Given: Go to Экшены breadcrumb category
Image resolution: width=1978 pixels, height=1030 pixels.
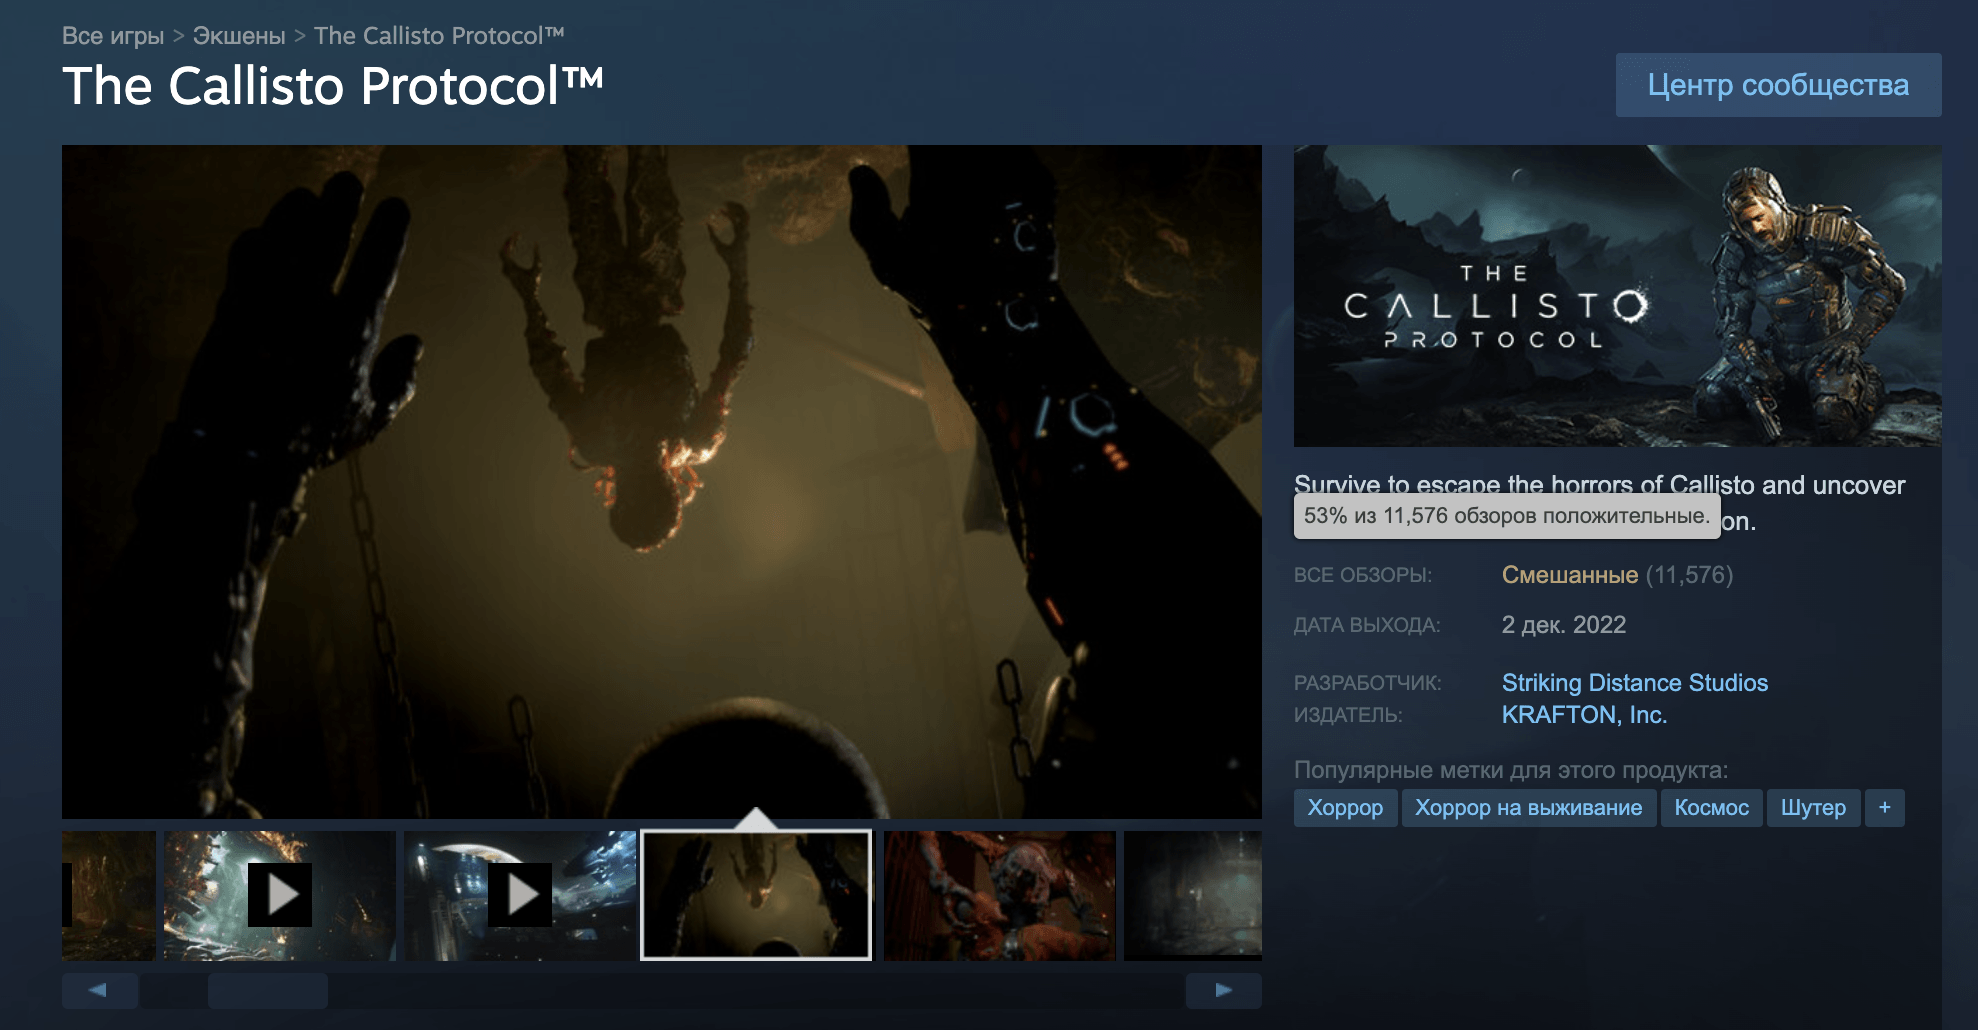Looking at the screenshot, I should pyautogui.click(x=239, y=36).
